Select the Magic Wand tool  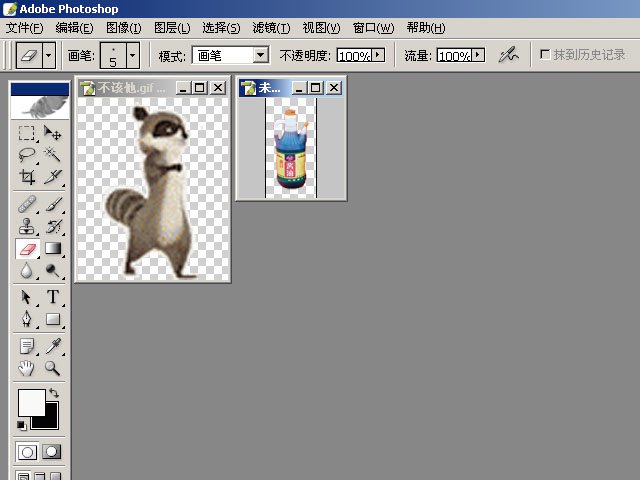(x=52, y=155)
